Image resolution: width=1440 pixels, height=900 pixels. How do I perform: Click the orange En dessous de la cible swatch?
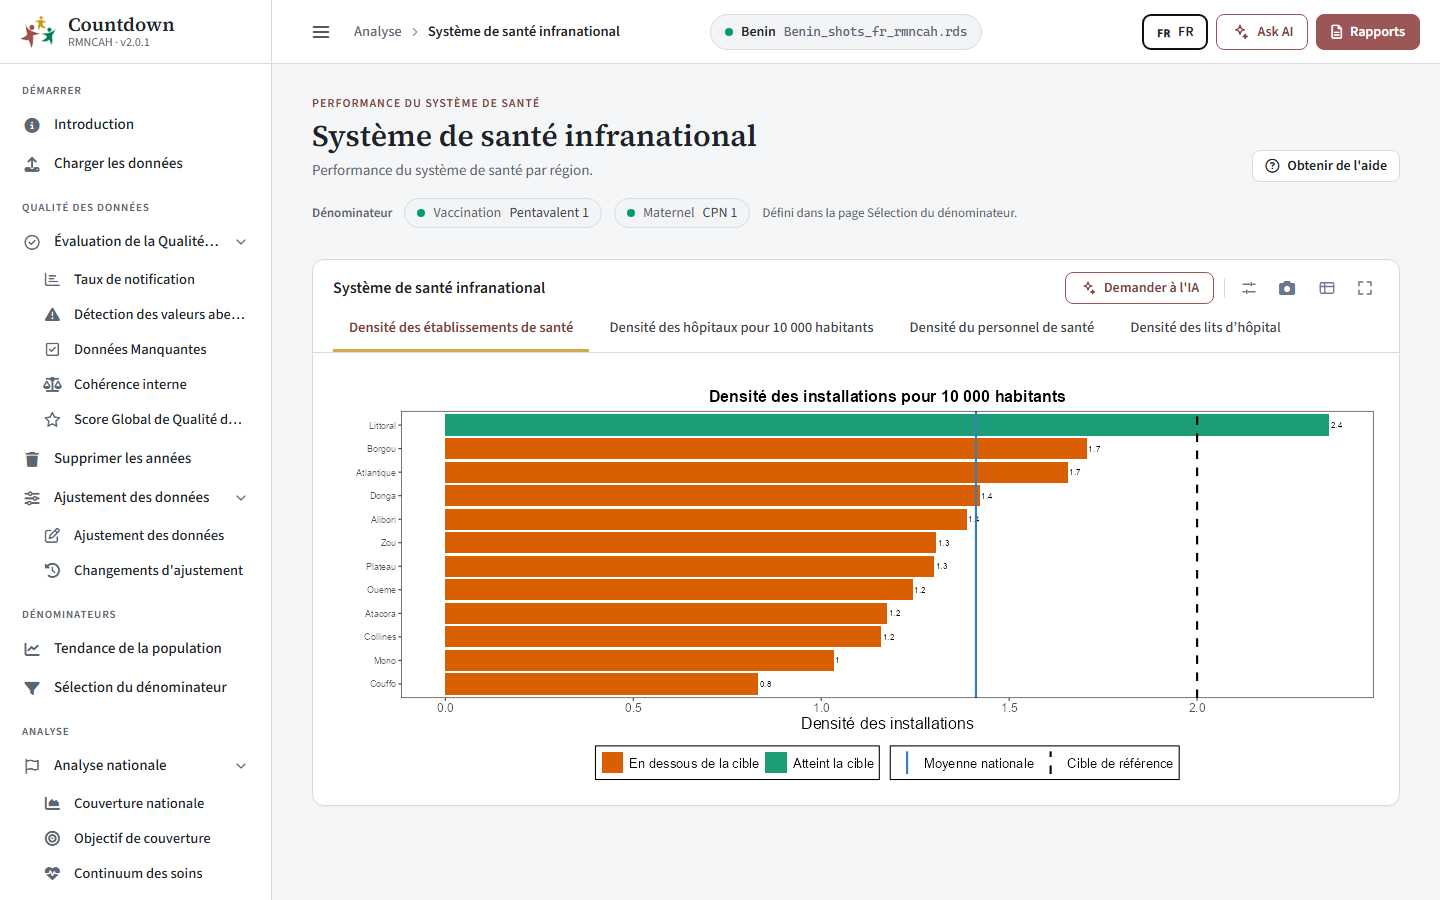pyautogui.click(x=612, y=763)
